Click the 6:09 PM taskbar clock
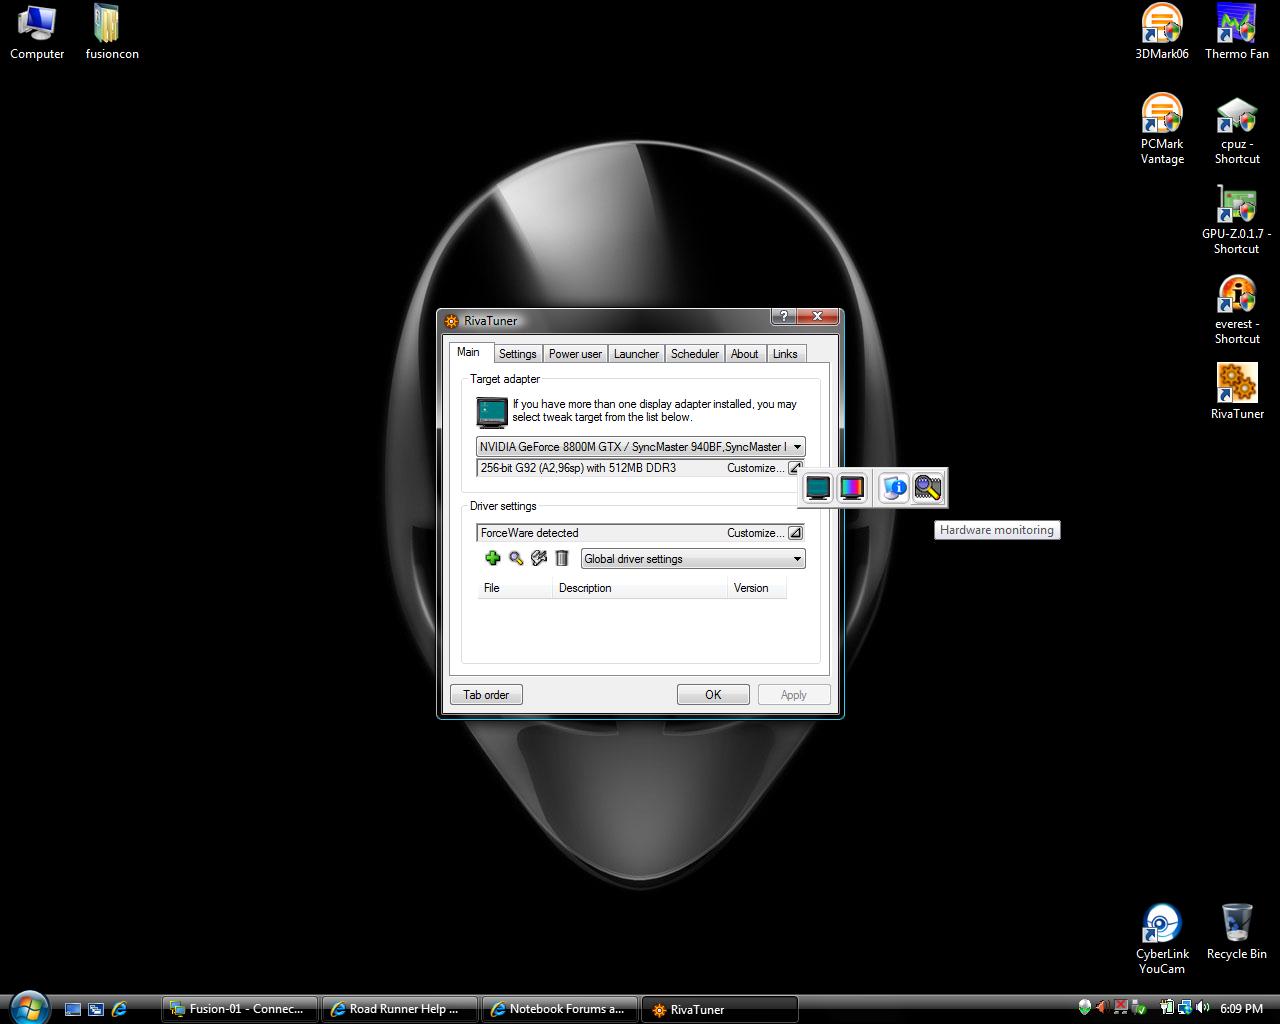The width and height of the screenshot is (1280, 1024). coord(1242,1008)
